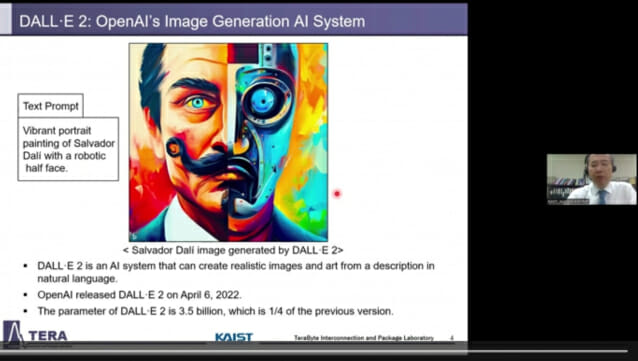
Task: Click the red laser pointer dot
Action: click(x=337, y=194)
